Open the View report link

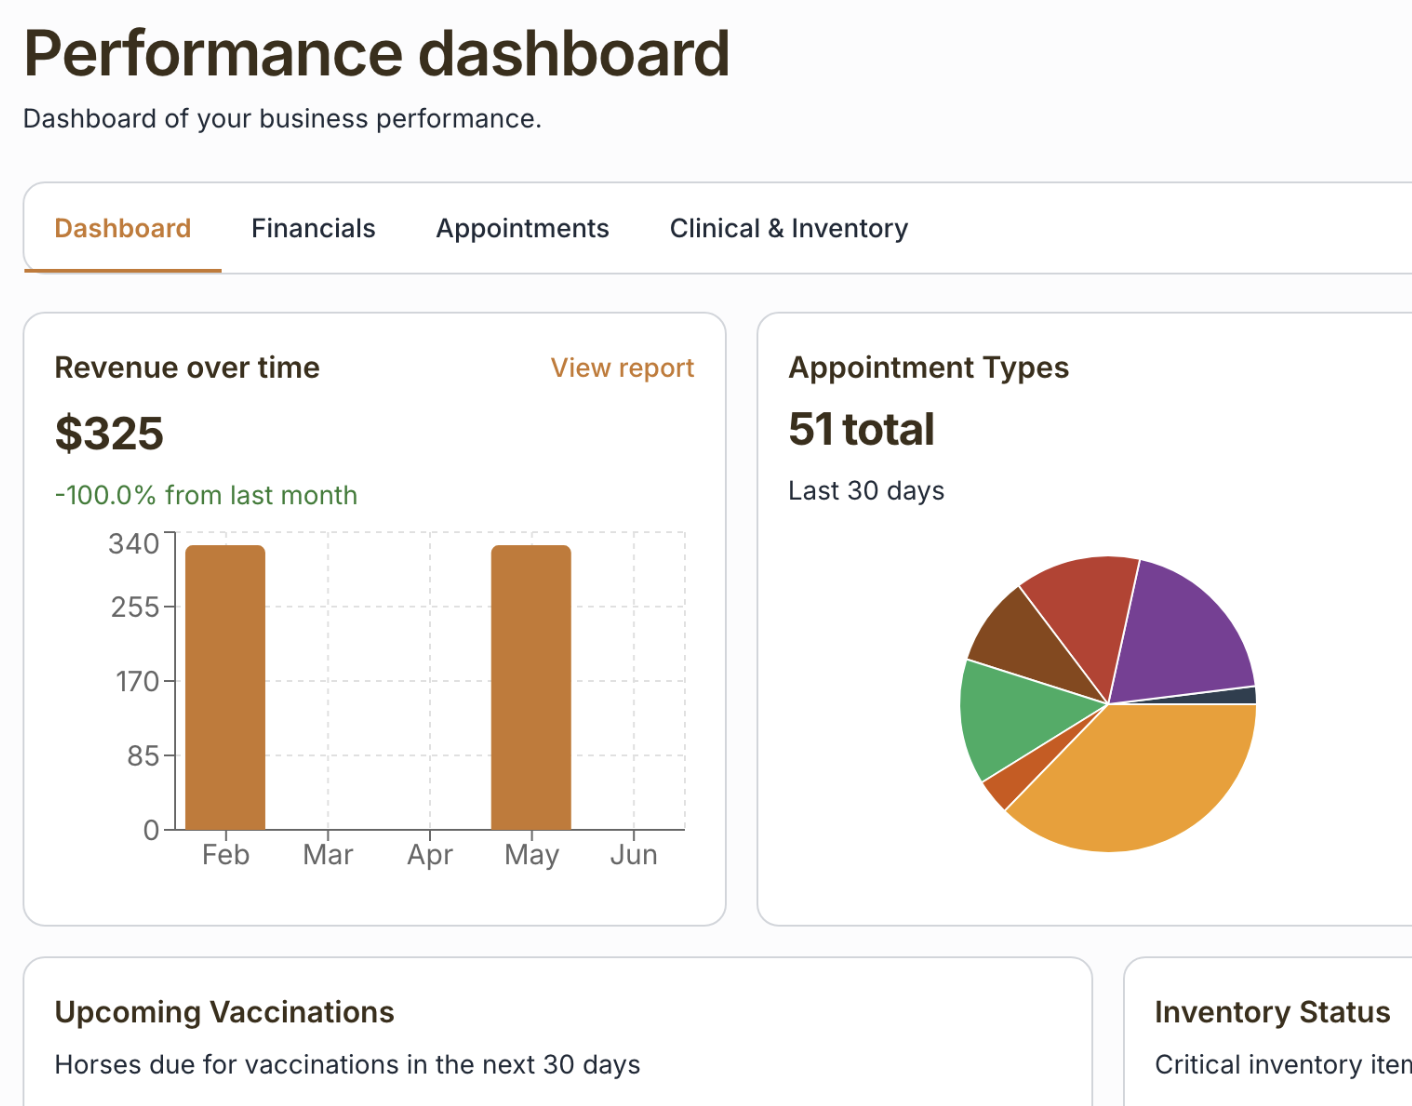(x=622, y=368)
